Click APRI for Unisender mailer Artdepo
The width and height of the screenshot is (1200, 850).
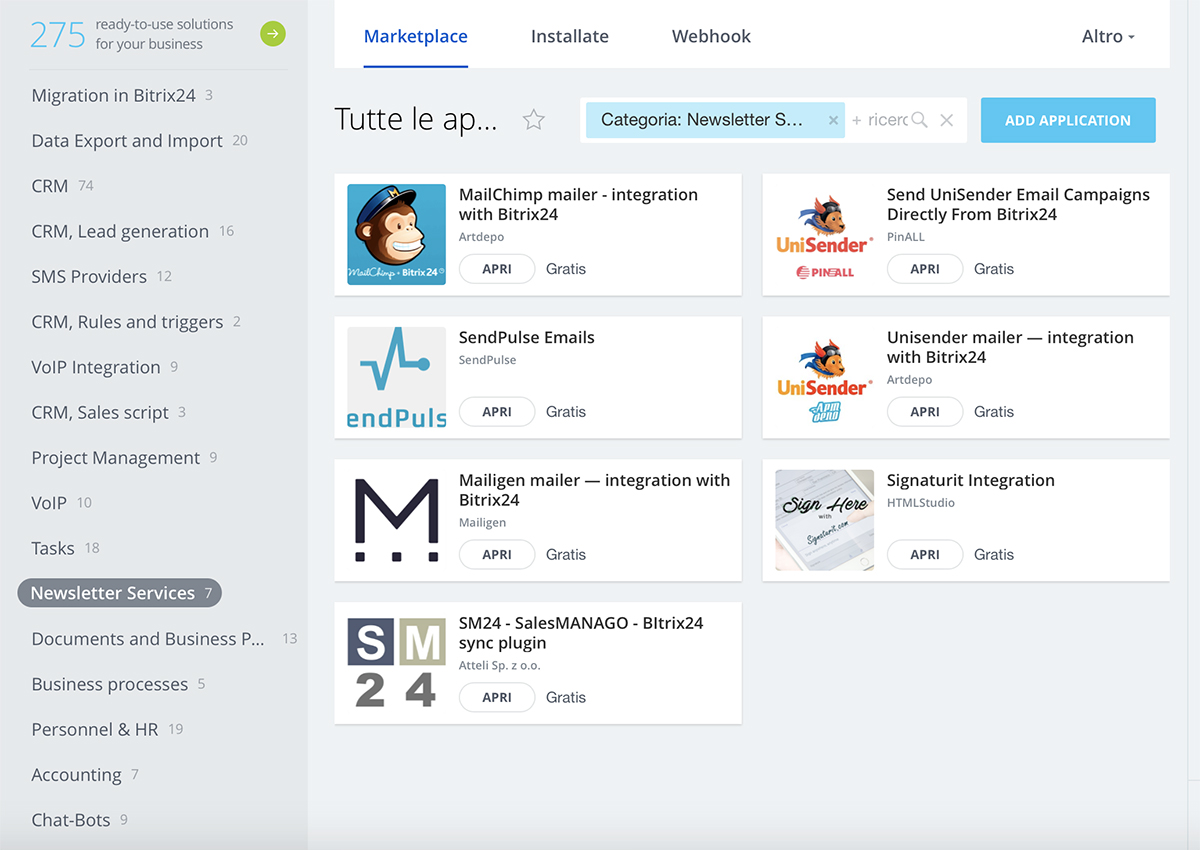point(925,412)
